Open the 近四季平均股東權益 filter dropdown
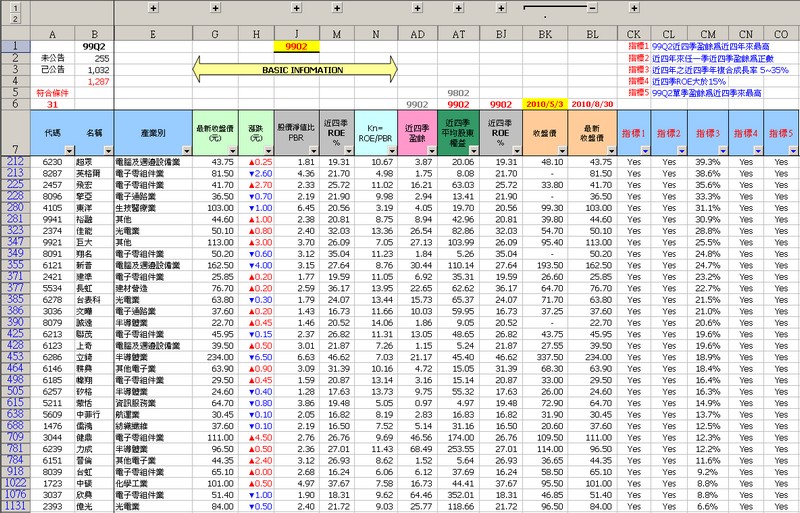The width and height of the screenshot is (800, 513). [474, 151]
